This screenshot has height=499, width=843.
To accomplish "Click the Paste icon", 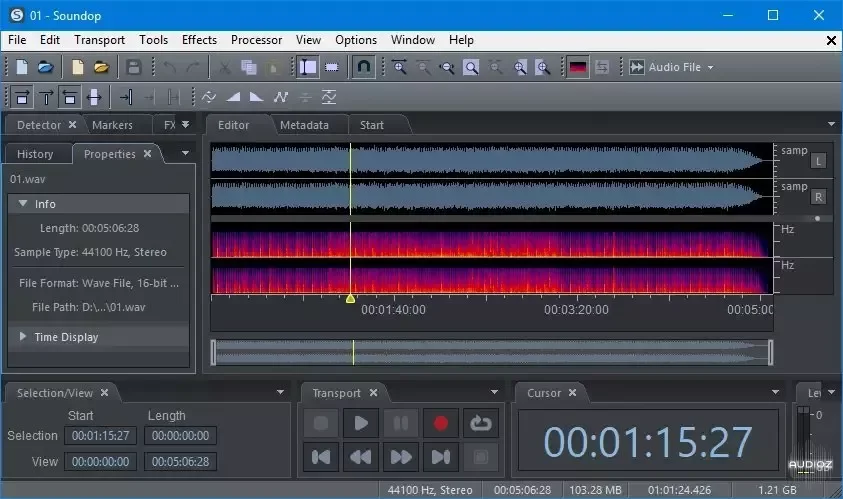I will coord(273,67).
